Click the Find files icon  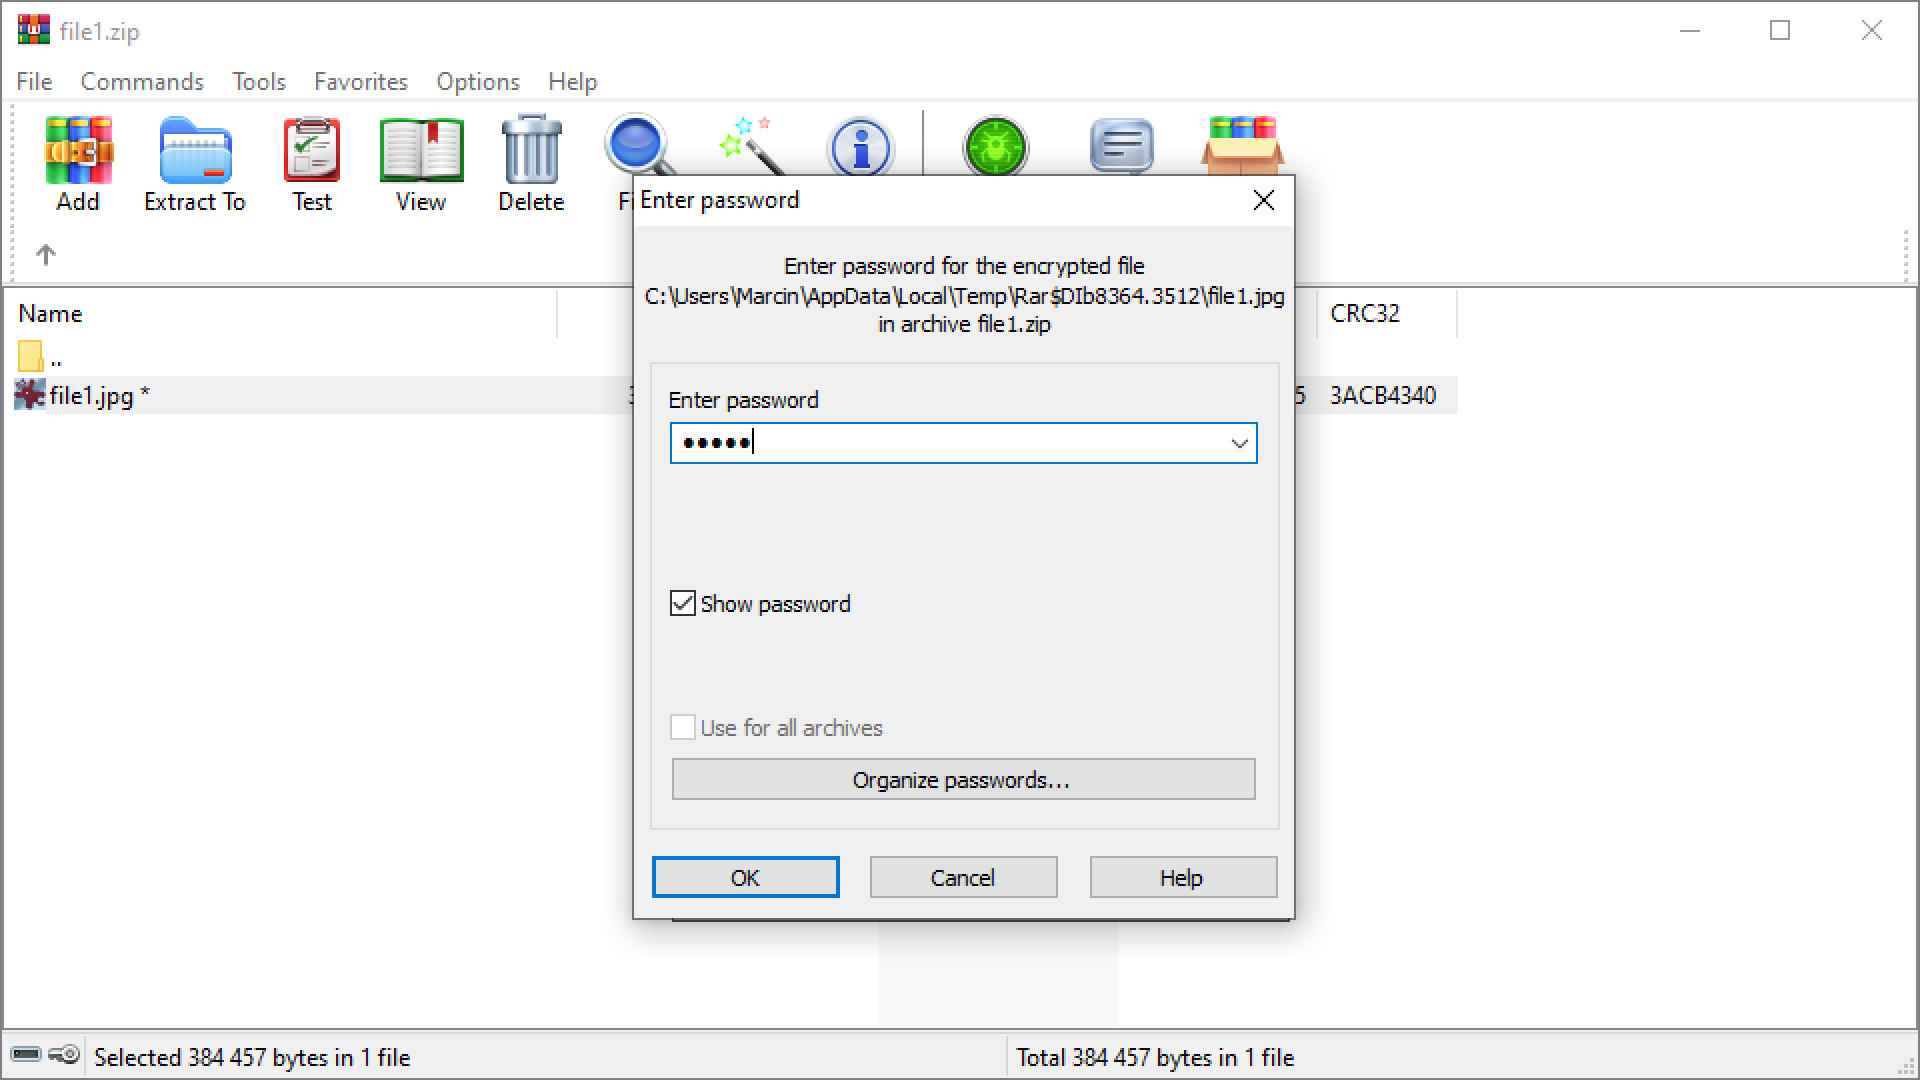click(x=637, y=145)
